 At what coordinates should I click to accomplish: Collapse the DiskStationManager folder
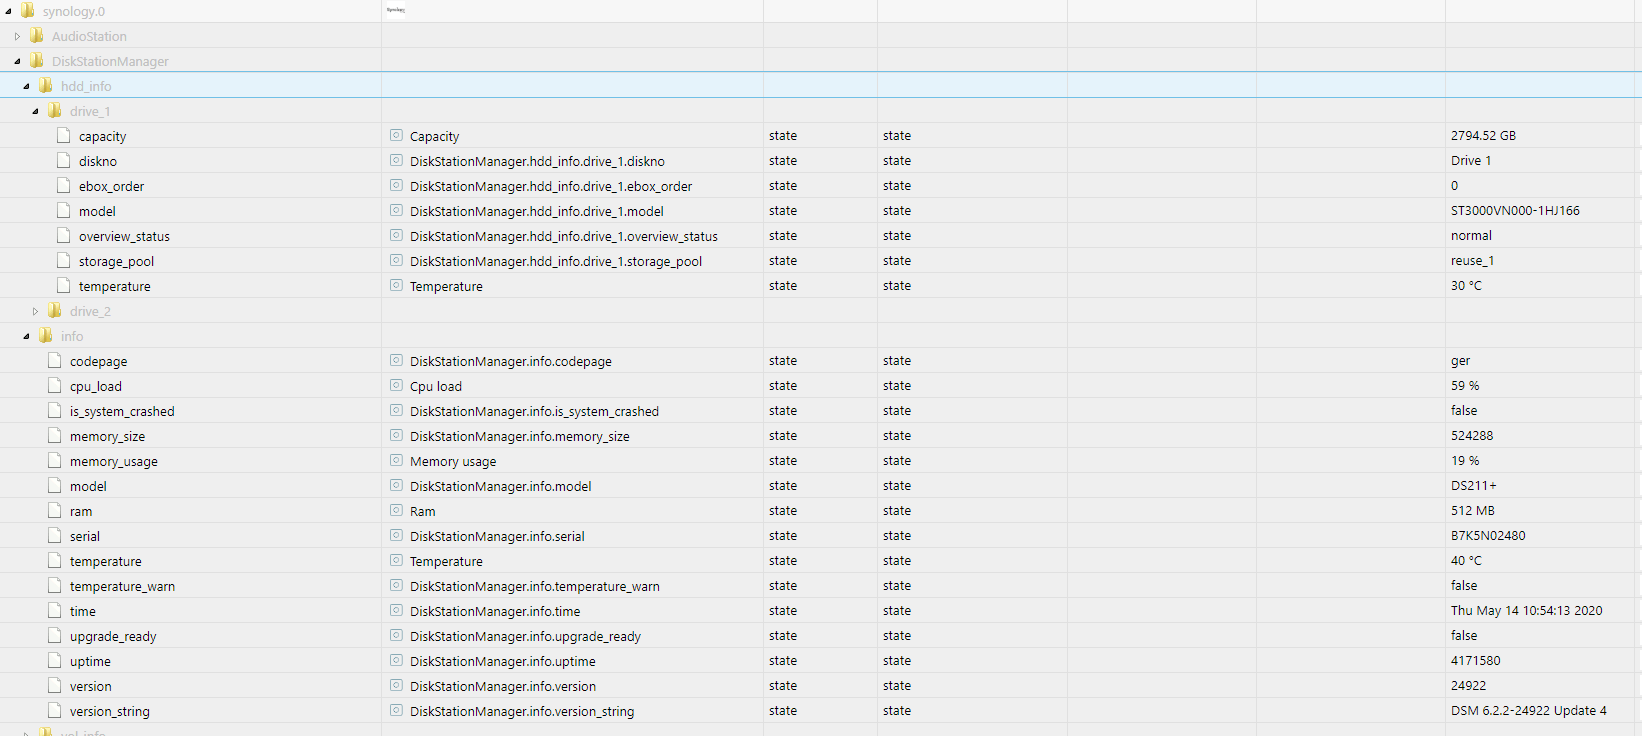click(17, 61)
